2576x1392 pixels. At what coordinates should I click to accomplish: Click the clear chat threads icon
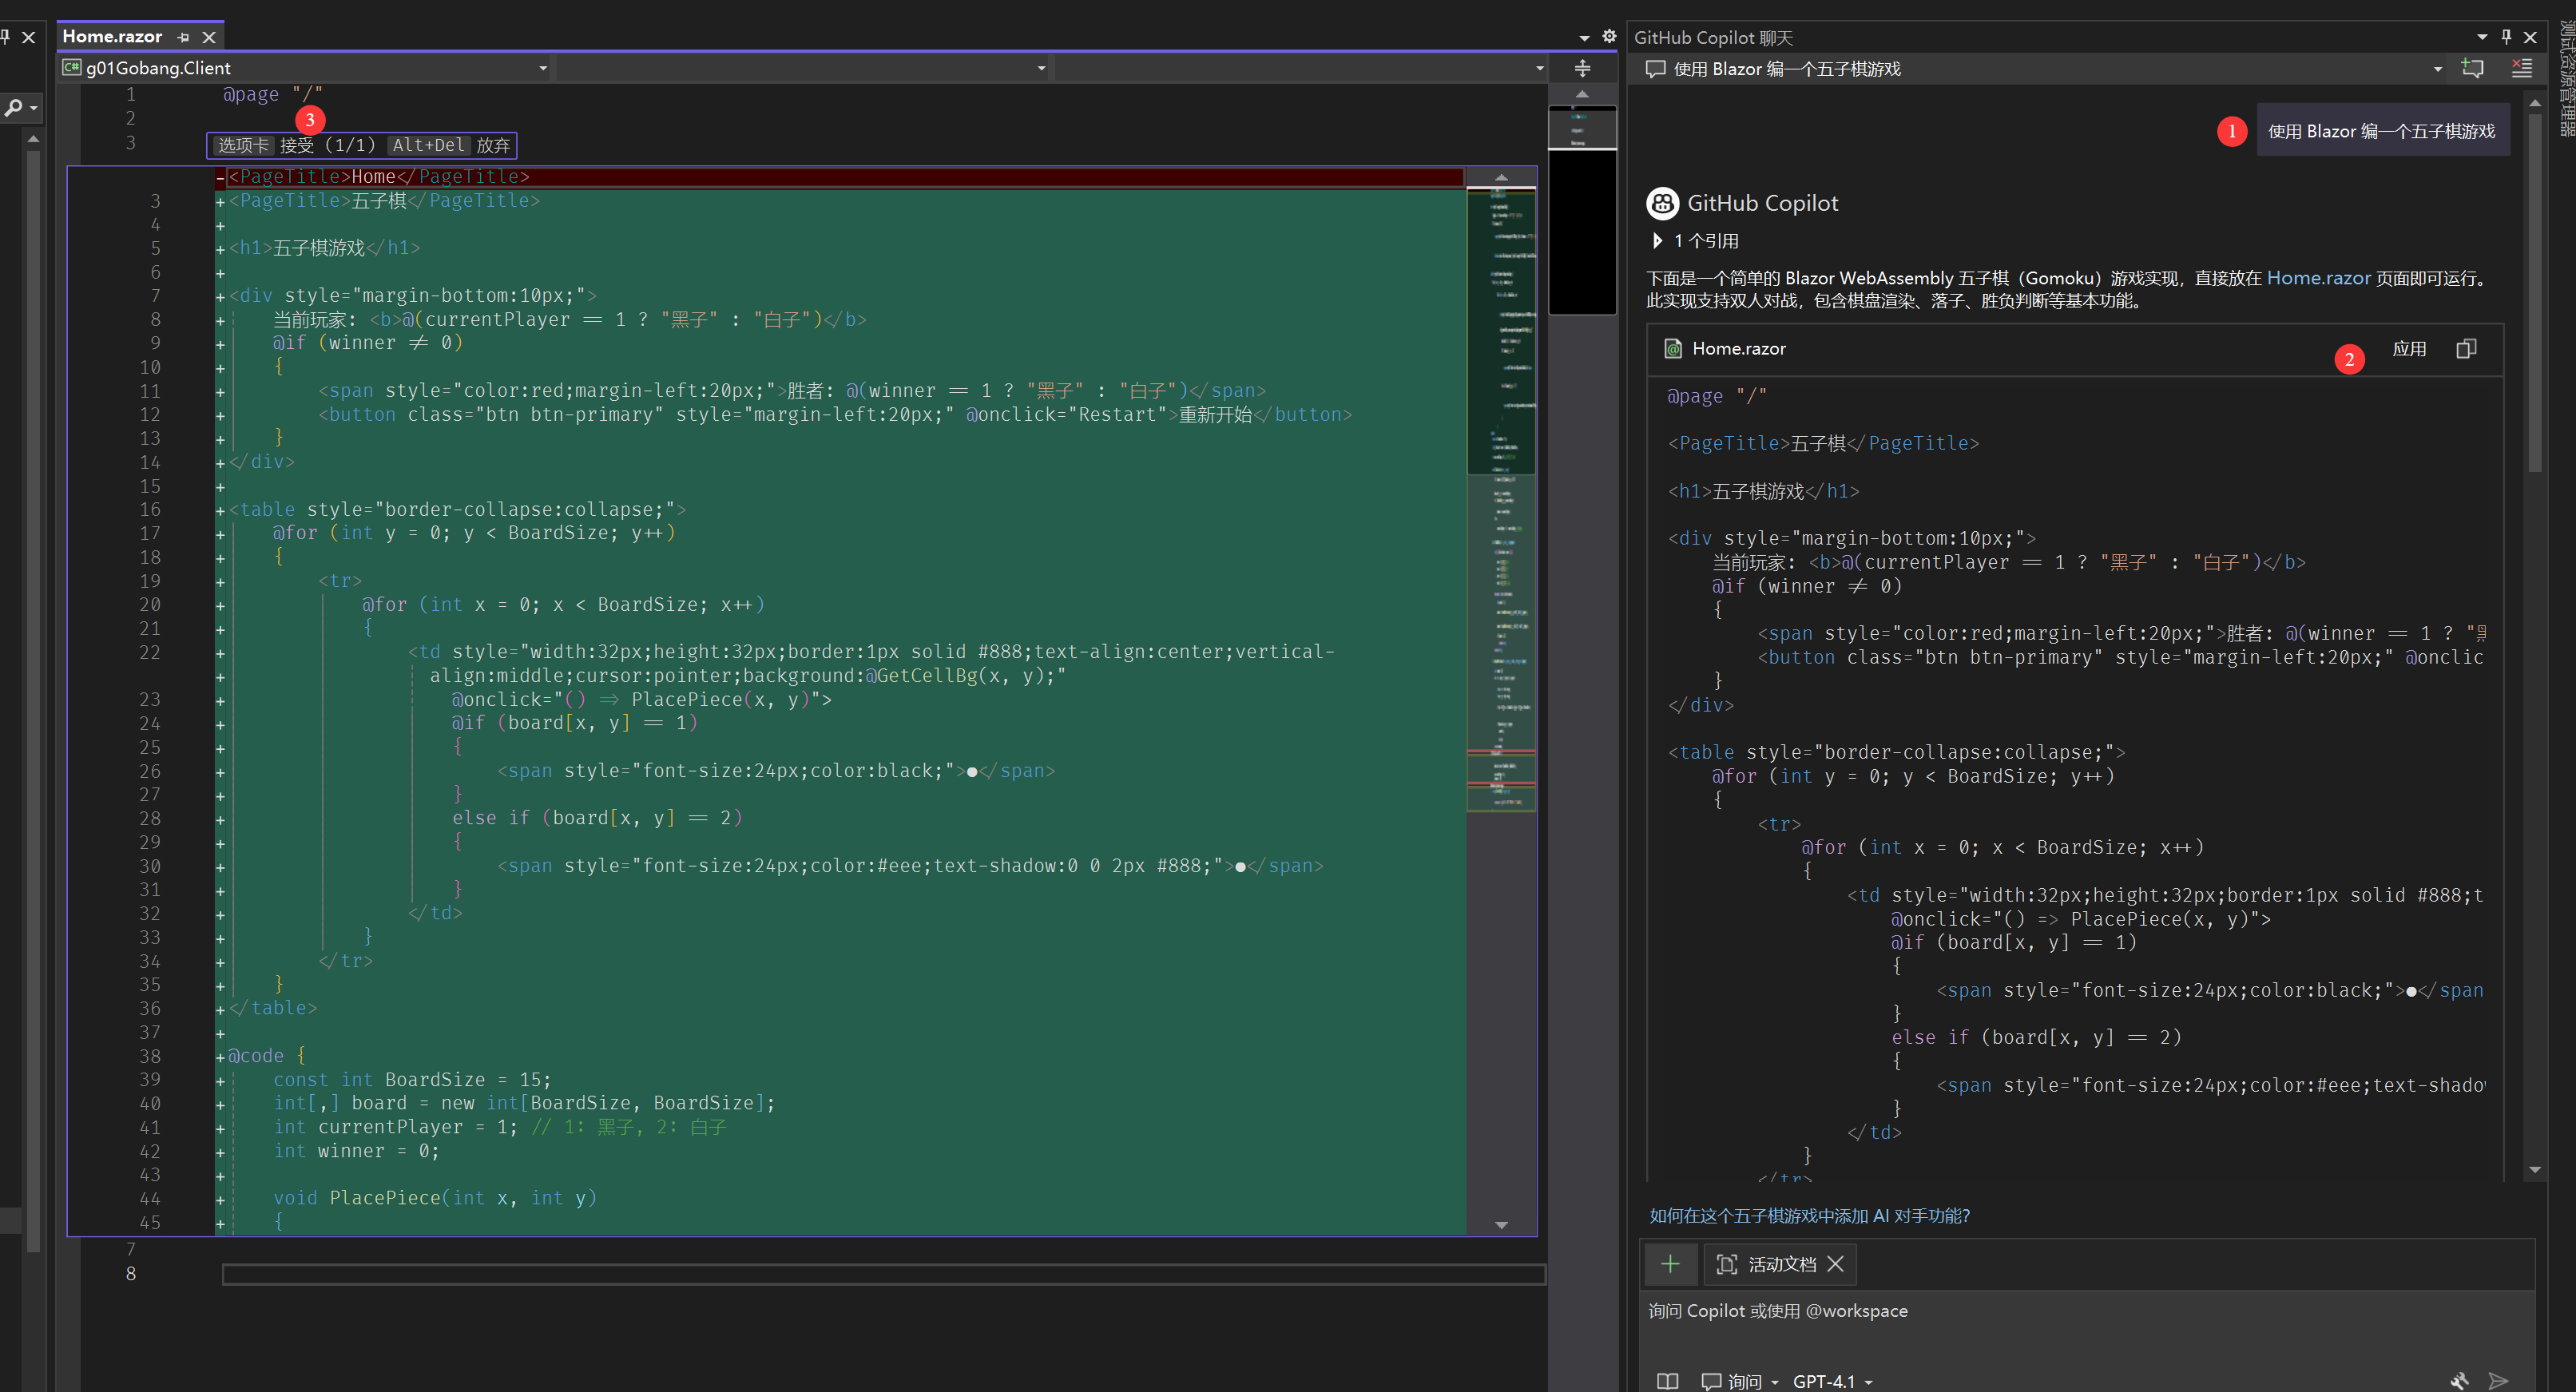[2521, 68]
